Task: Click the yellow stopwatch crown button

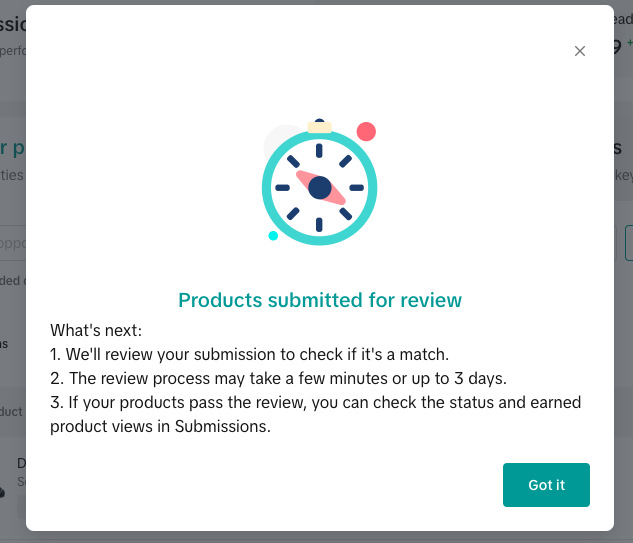Action: 319,127
